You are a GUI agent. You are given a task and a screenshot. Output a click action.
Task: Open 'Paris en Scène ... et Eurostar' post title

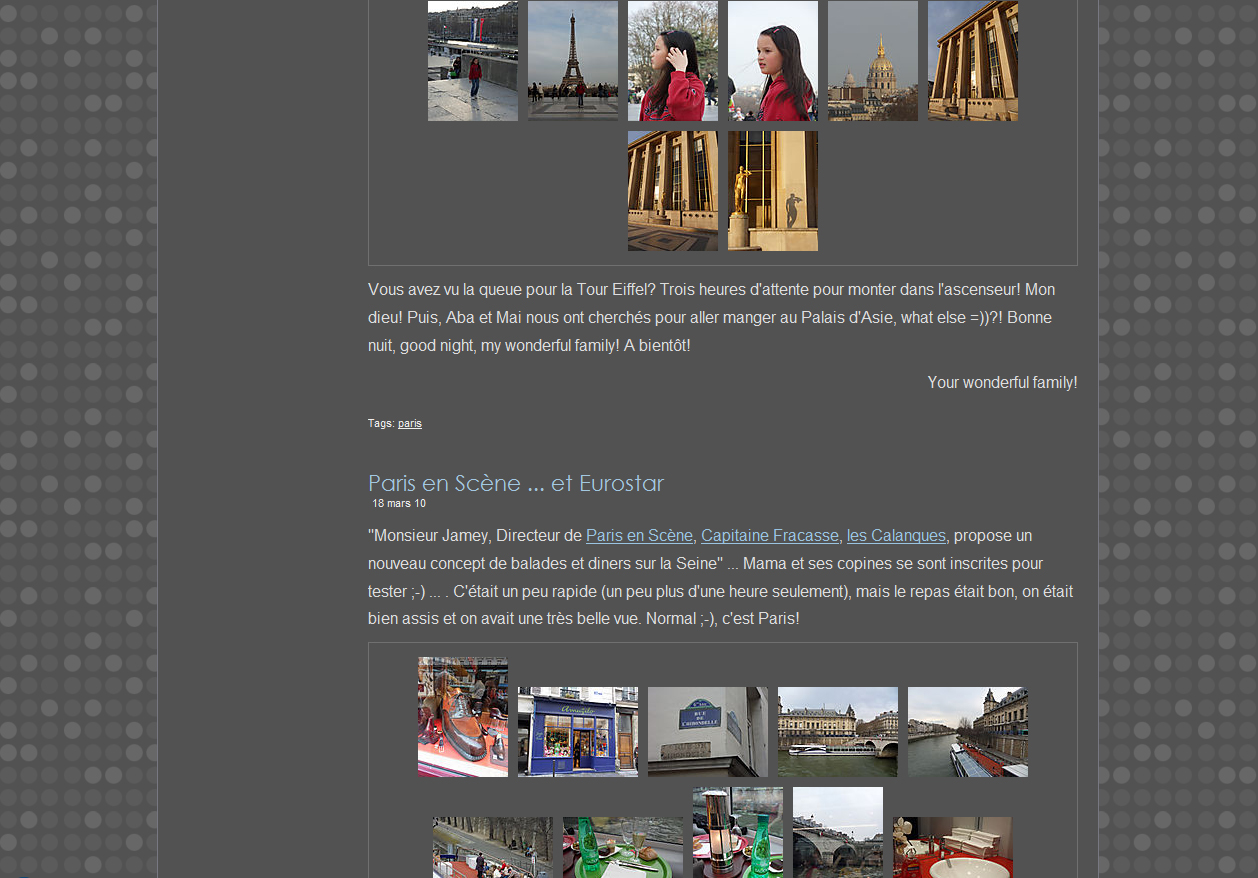click(x=516, y=483)
